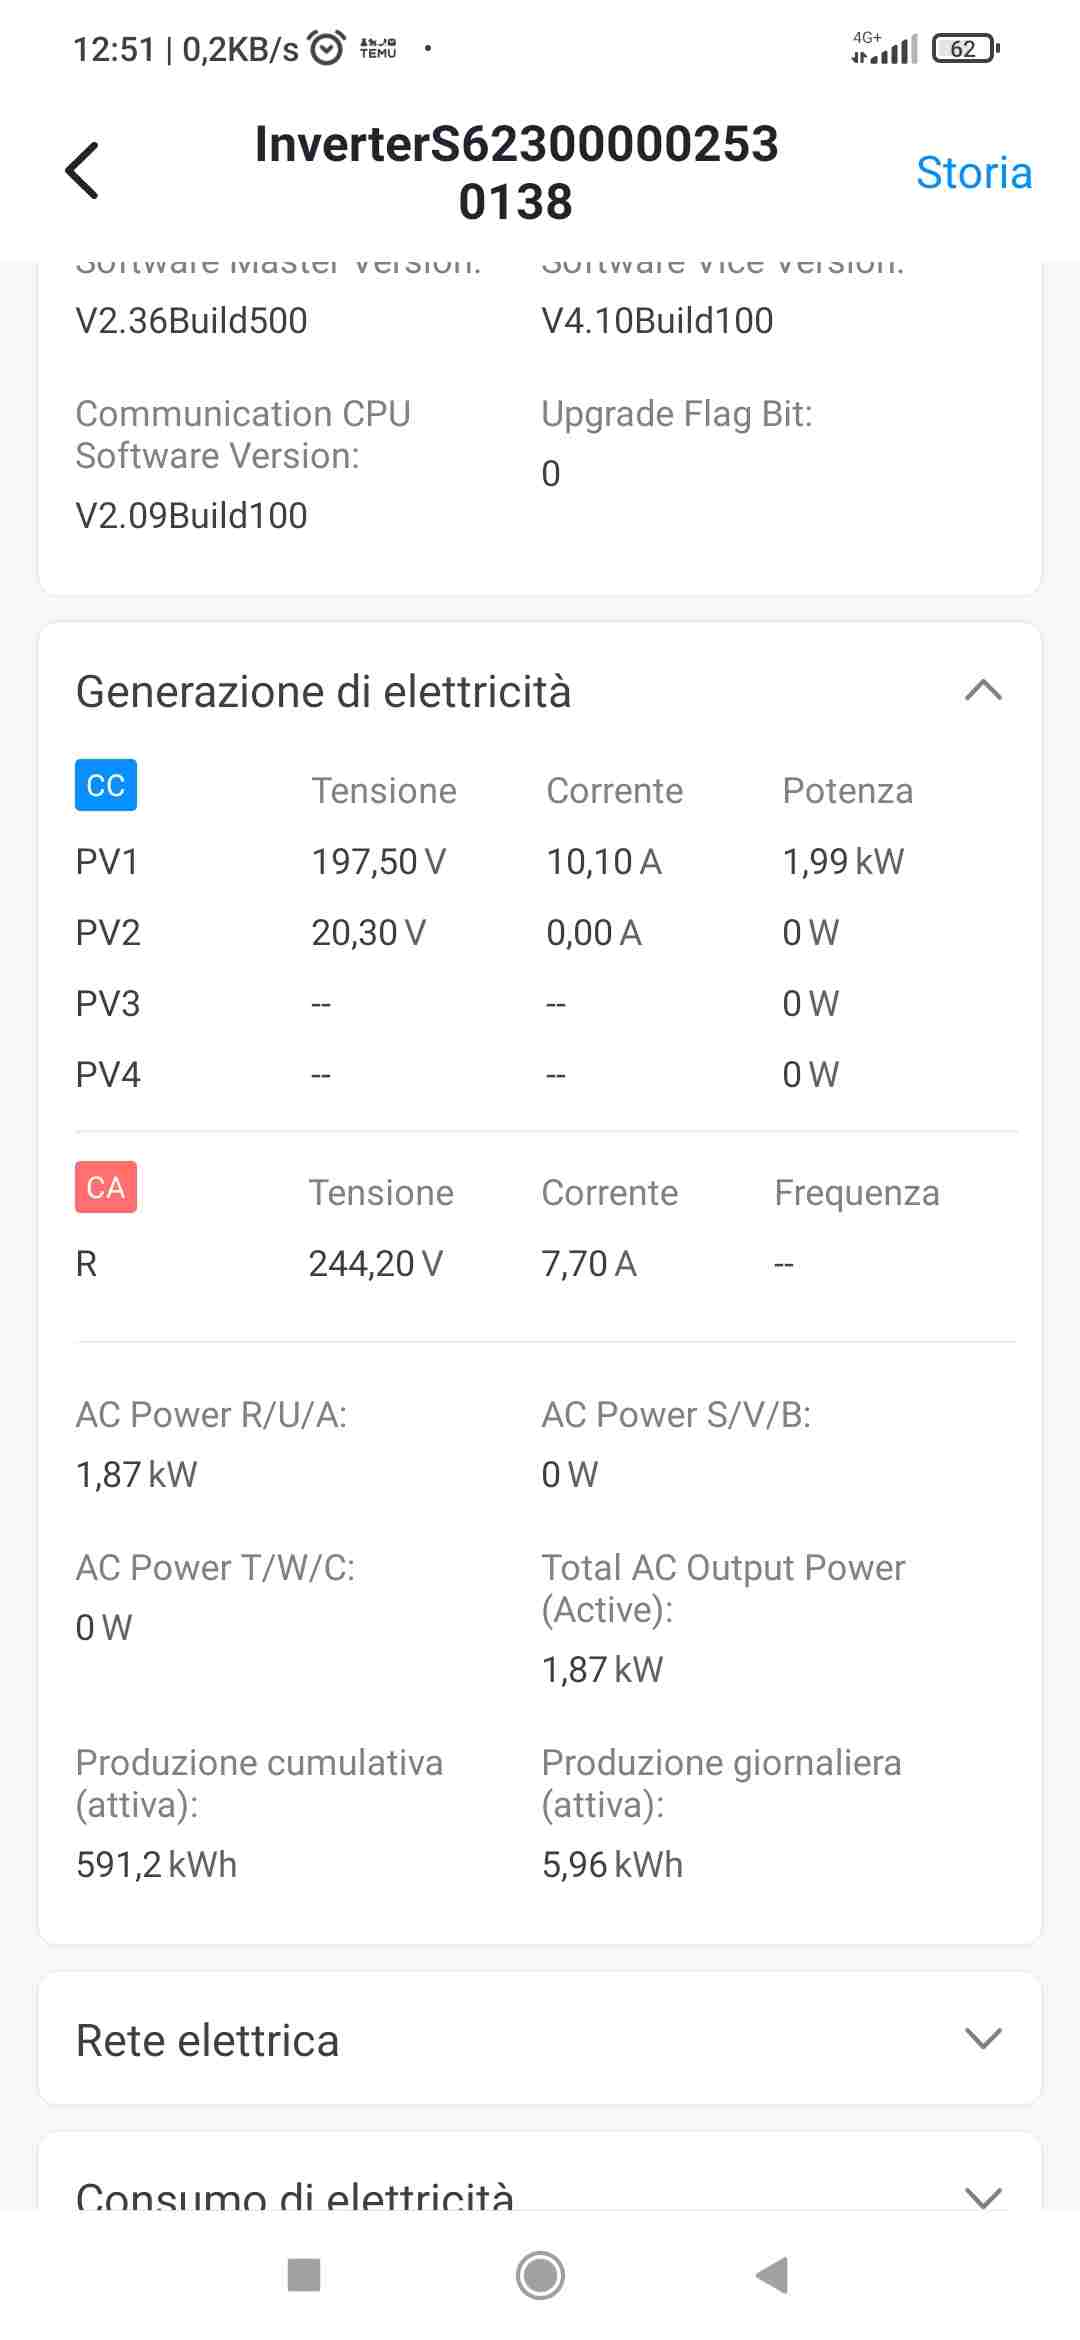Tap the battery indicator icon
Screen dimensions: 1080x2340
pyautogui.click(x=966, y=48)
